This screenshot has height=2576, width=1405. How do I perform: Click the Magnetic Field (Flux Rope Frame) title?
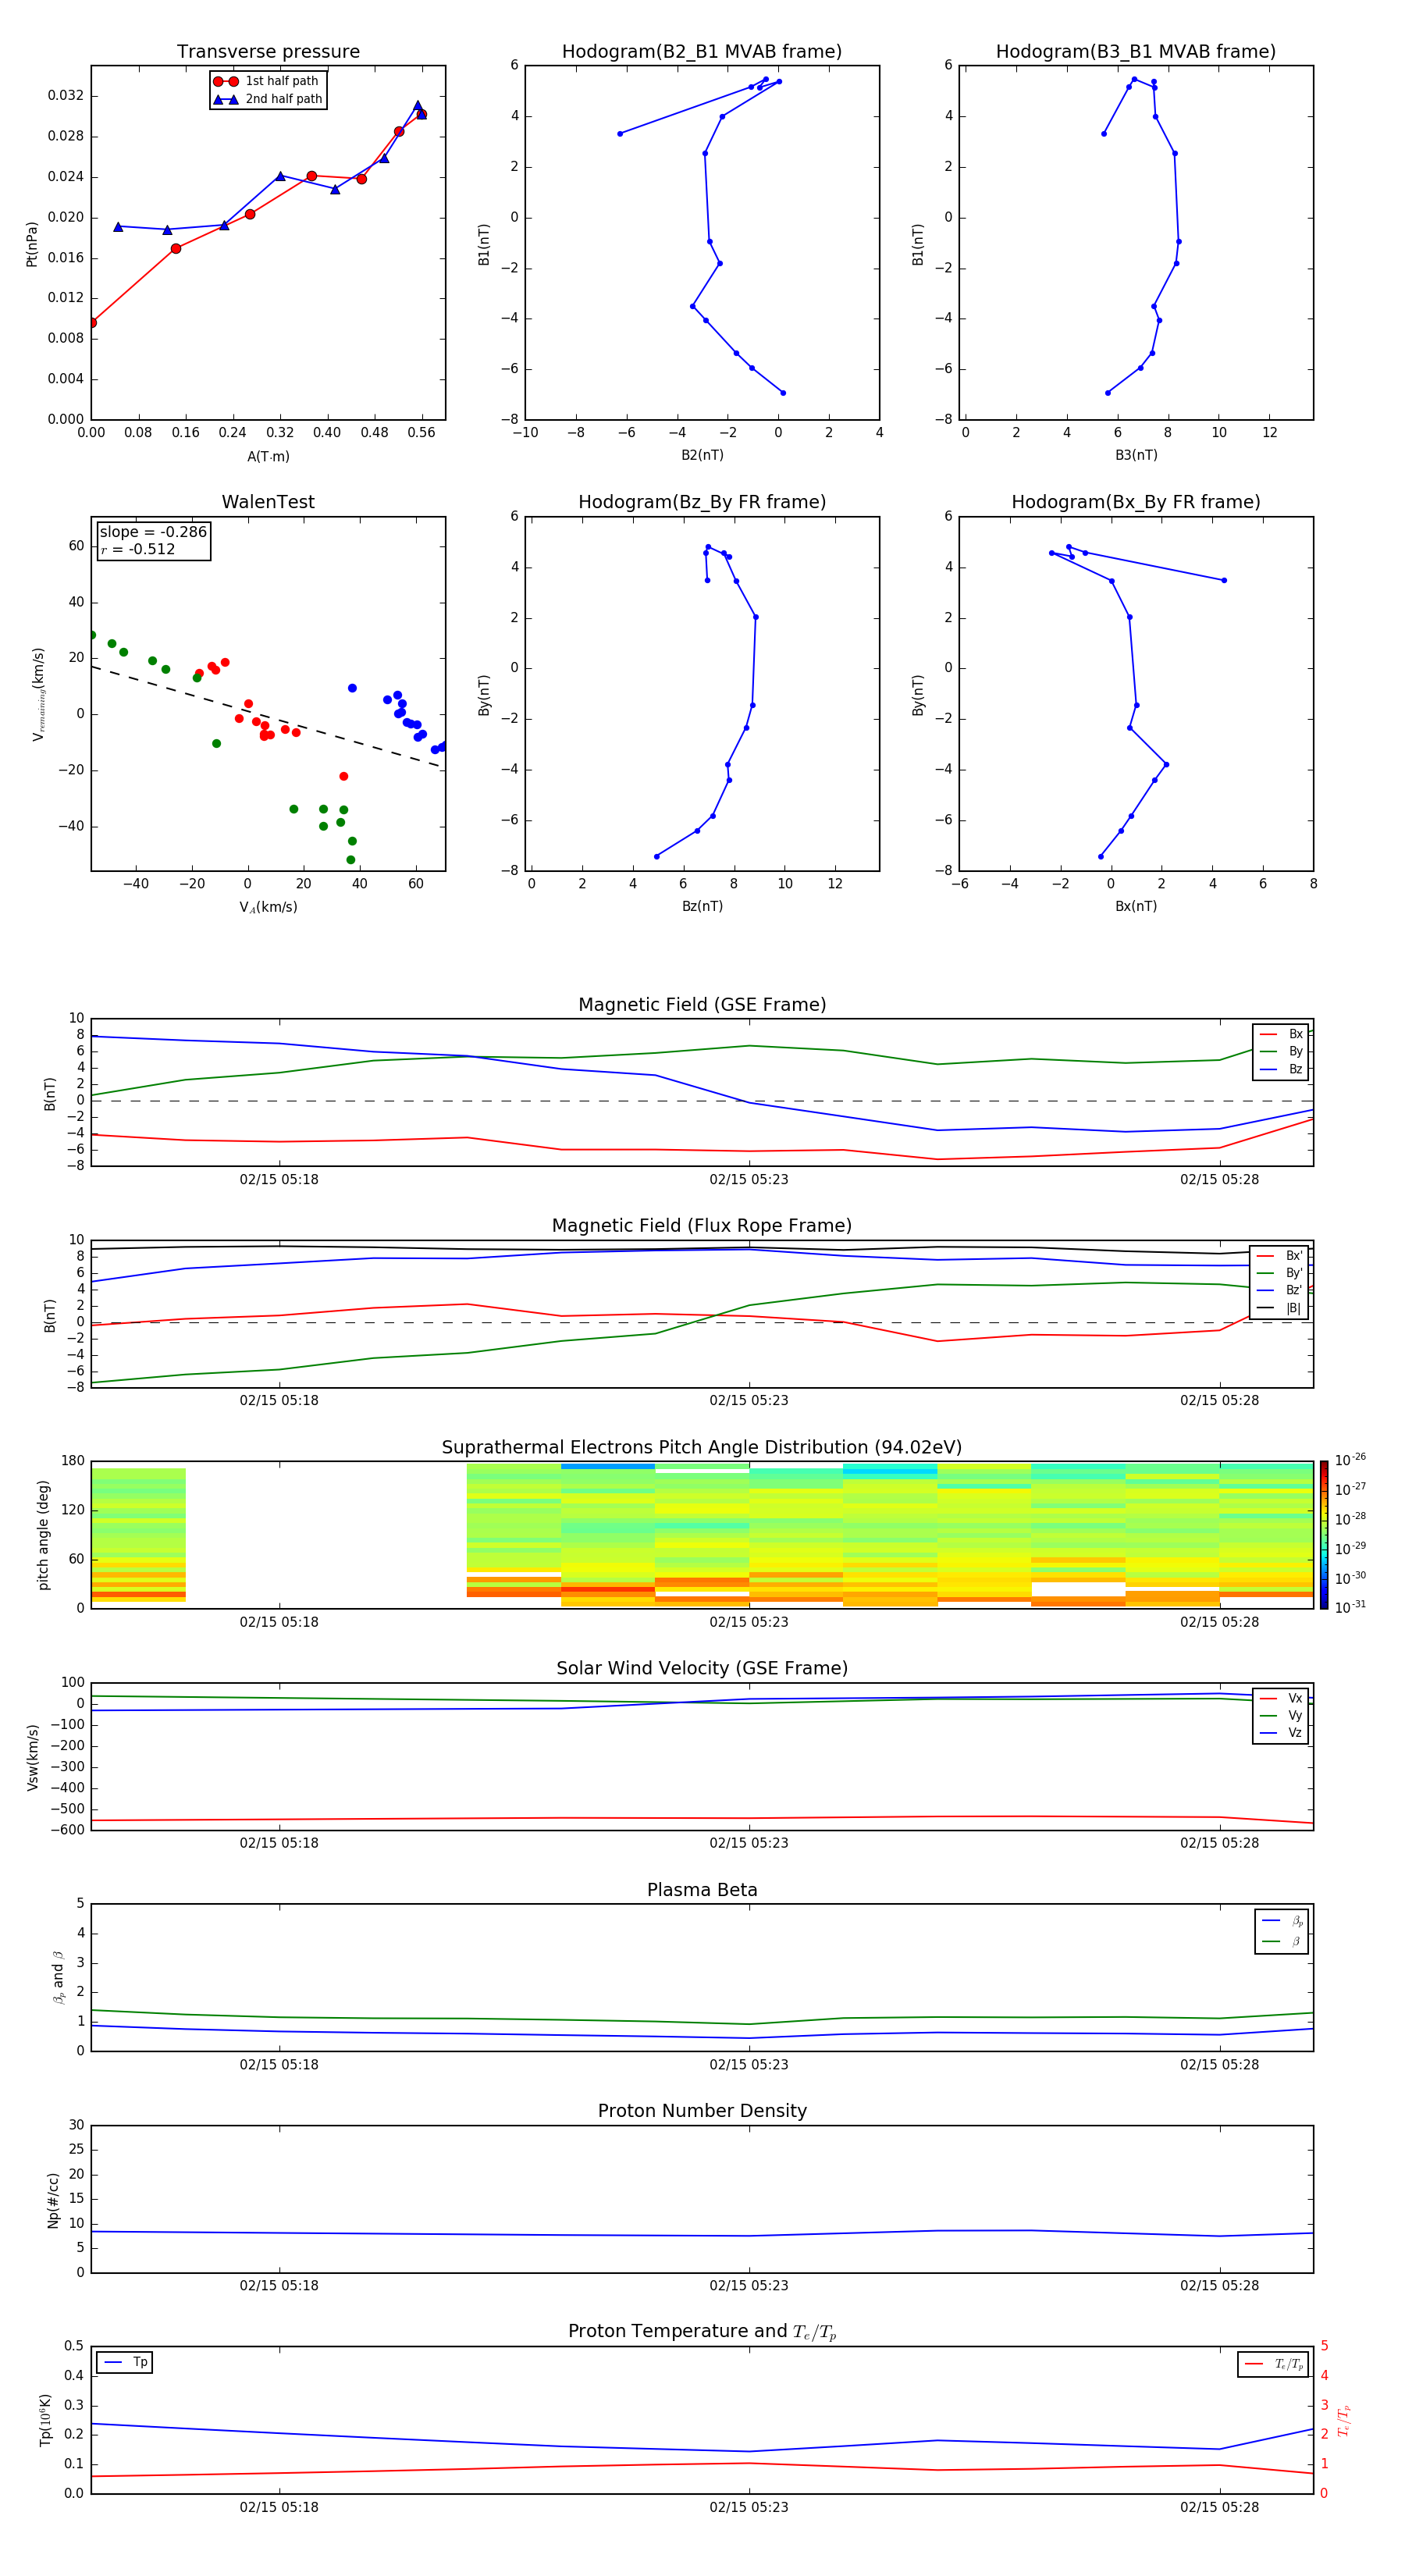click(702, 1226)
